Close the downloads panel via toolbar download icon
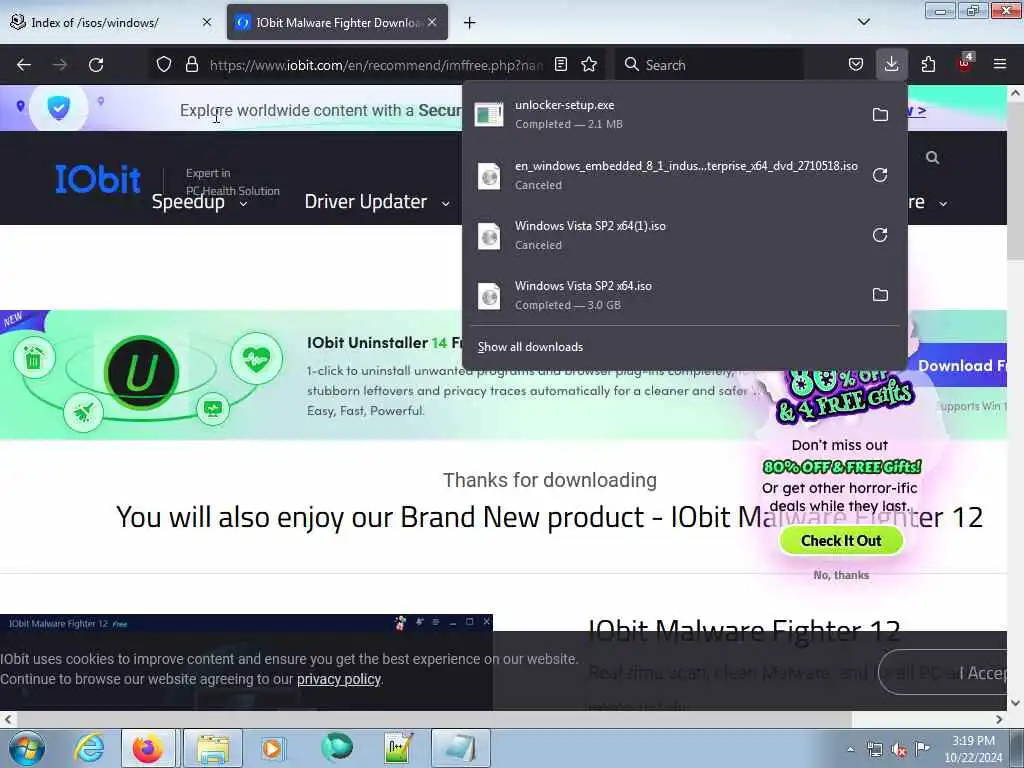1024x768 pixels. point(891,65)
